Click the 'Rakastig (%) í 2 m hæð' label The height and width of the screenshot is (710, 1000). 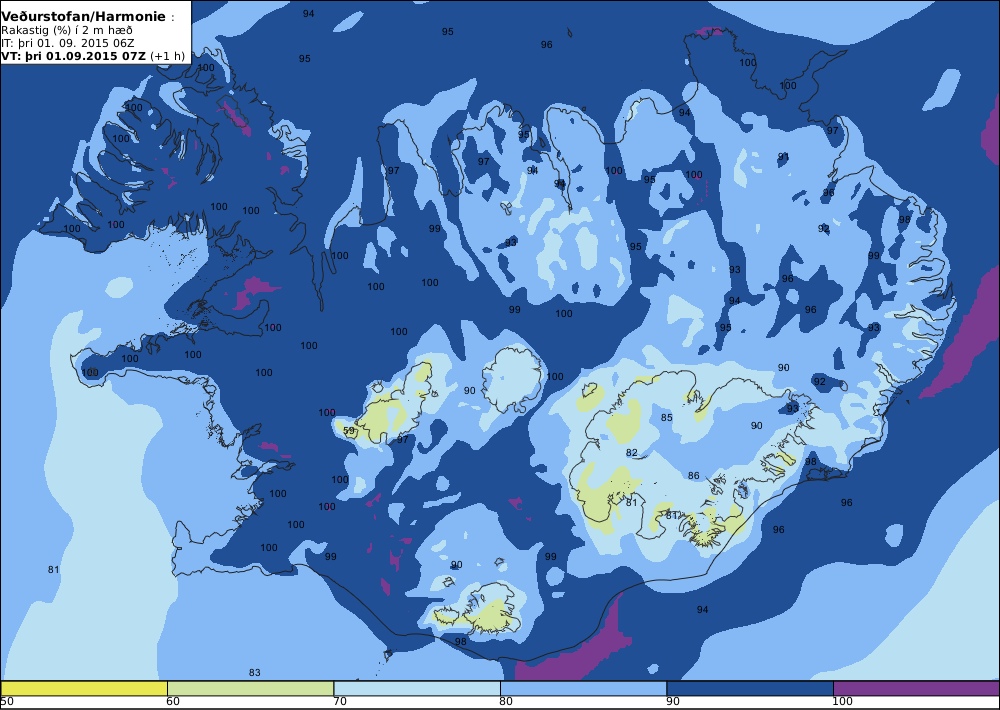67,31
